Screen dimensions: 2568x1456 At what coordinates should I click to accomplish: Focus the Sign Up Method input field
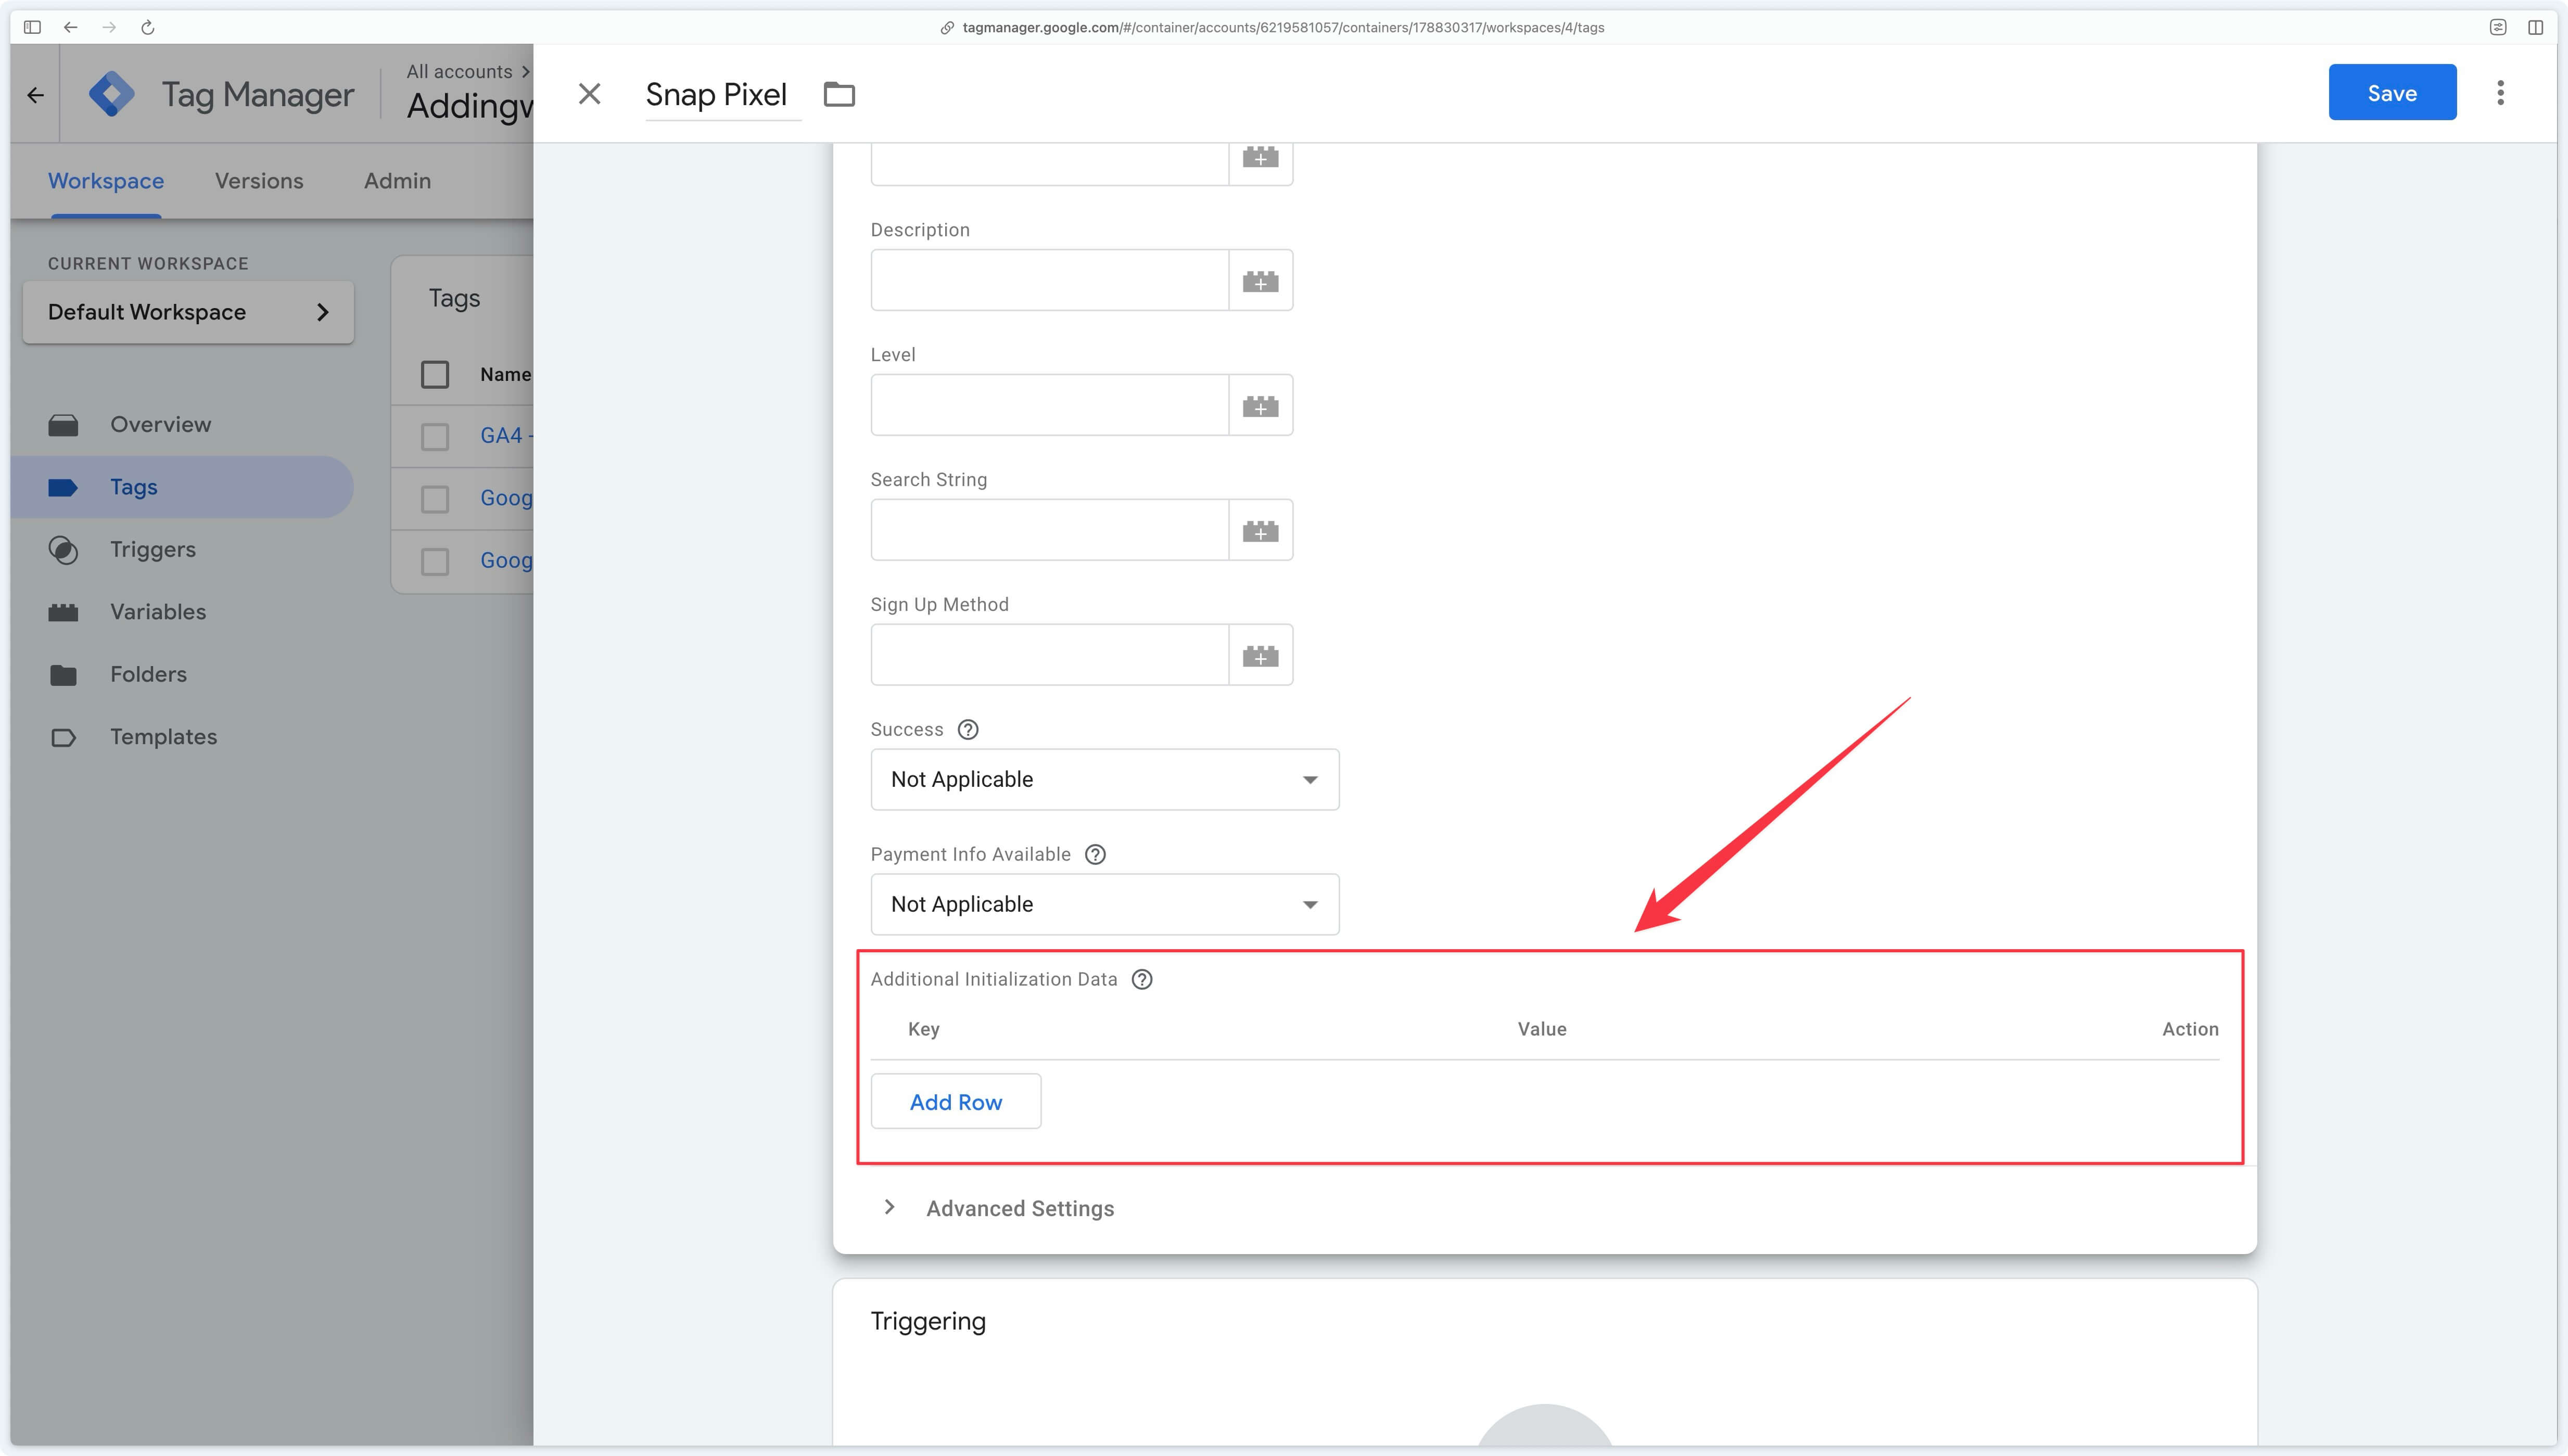point(1049,655)
